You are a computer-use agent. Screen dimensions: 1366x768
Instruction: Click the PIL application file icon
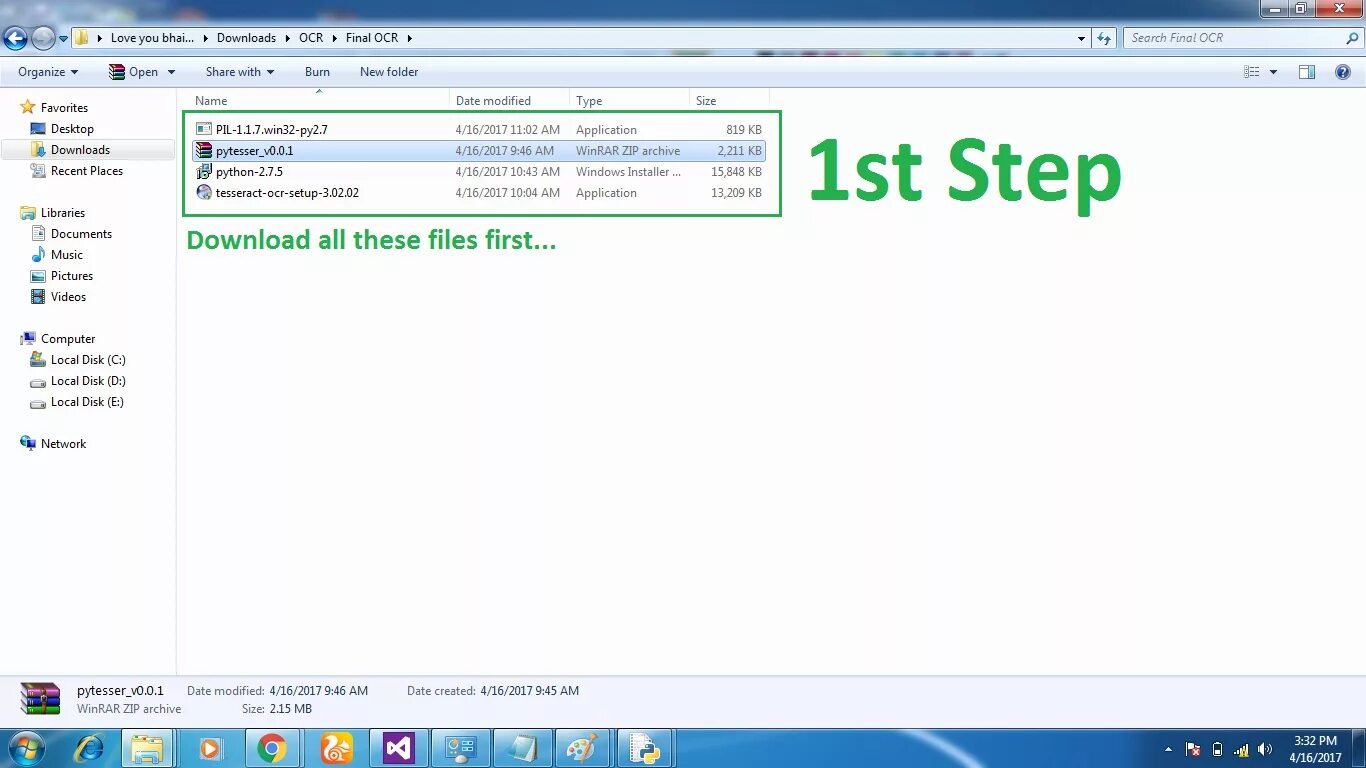tap(204, 130)
